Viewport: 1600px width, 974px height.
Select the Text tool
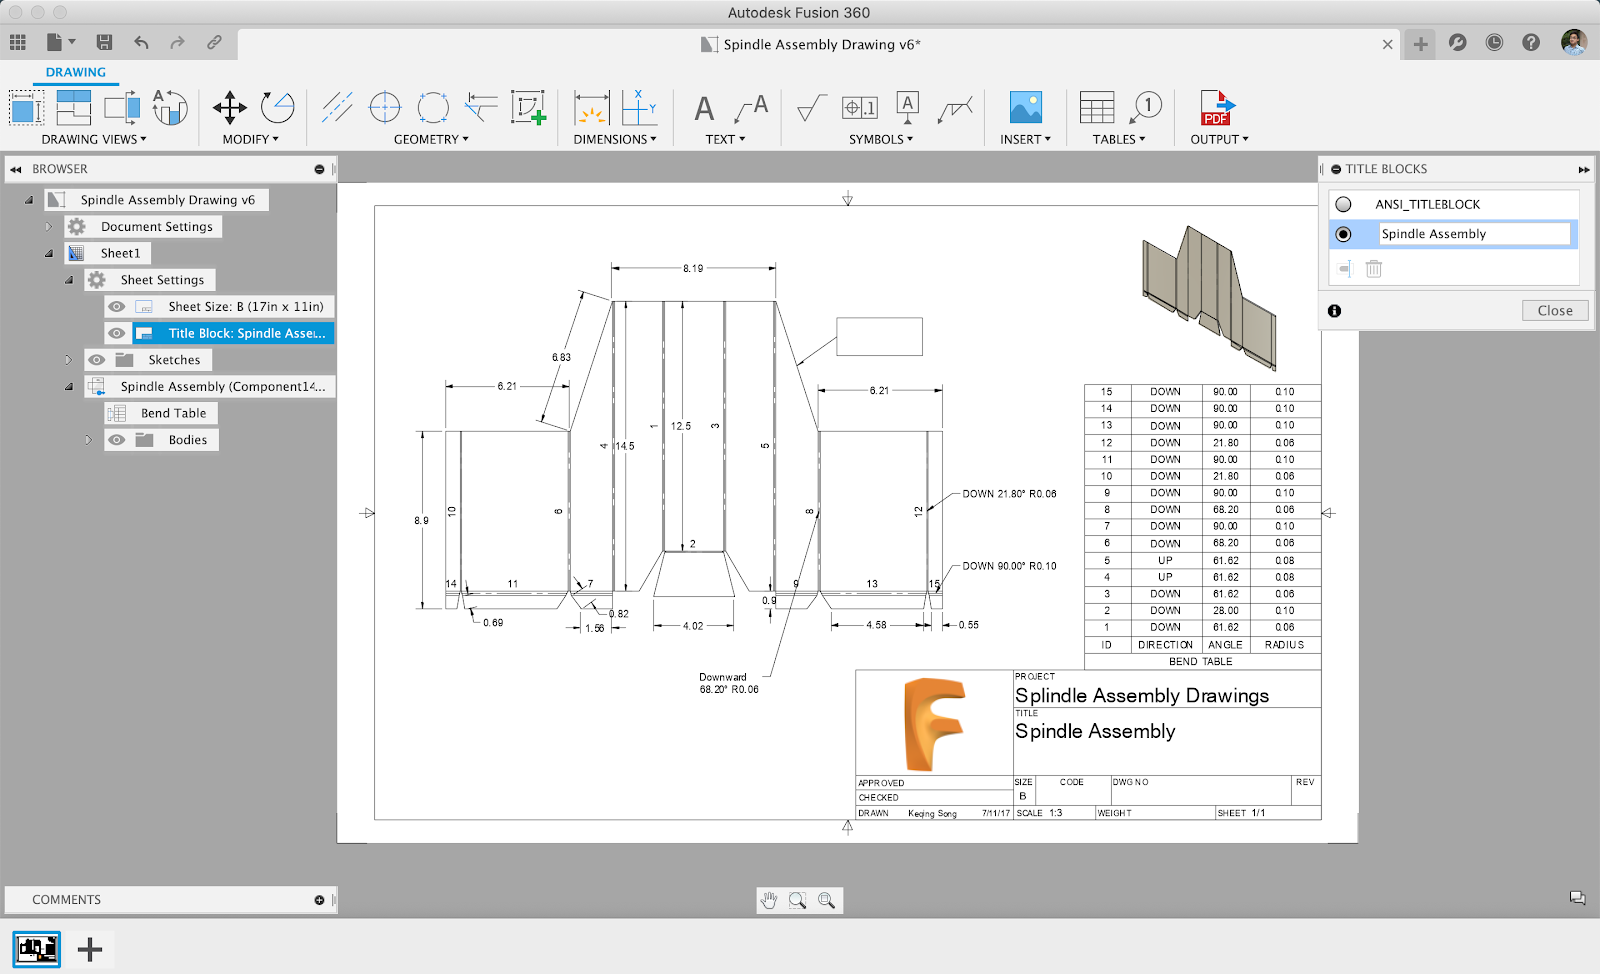tap(704, 108)
